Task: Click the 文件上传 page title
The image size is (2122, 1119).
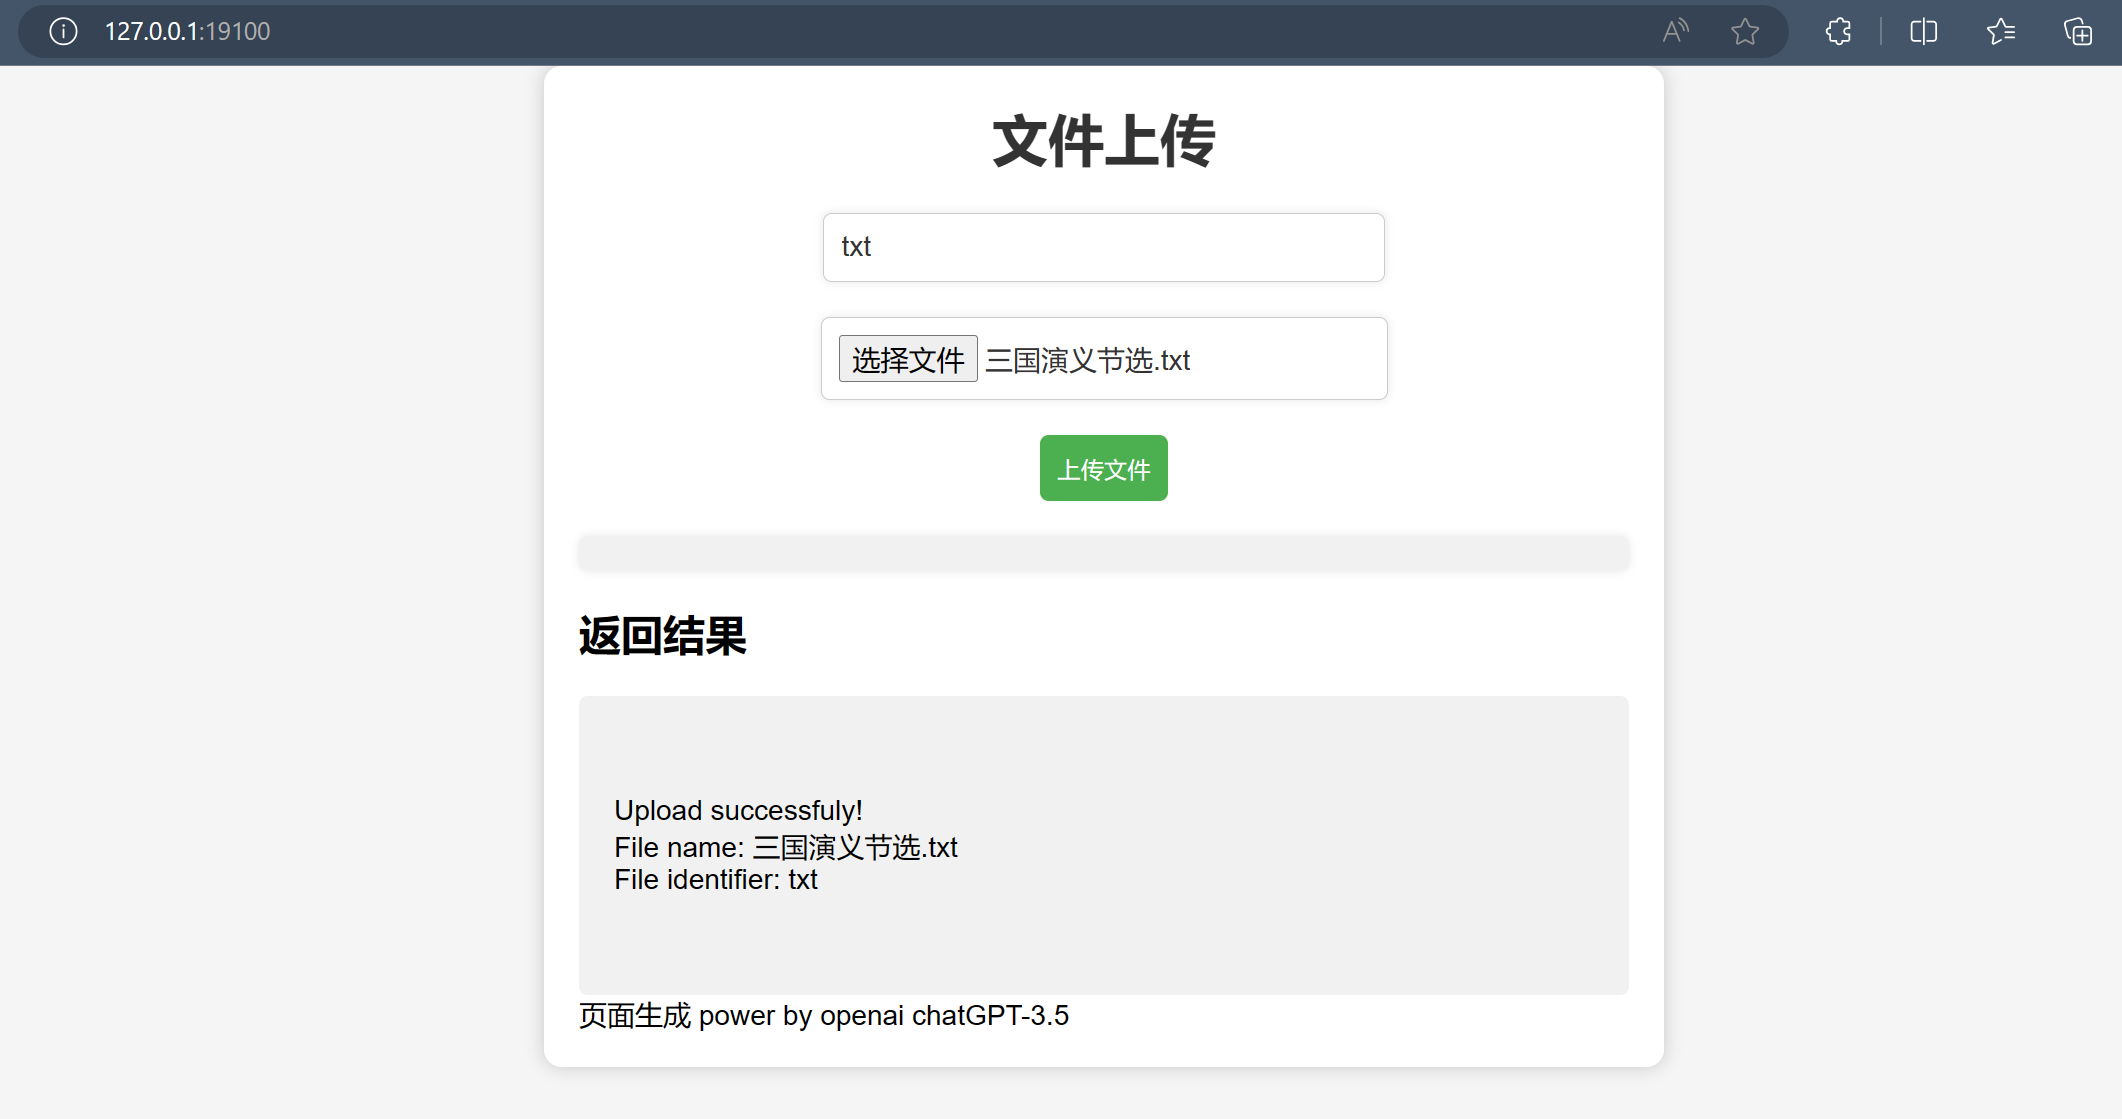Action: 1103,141
